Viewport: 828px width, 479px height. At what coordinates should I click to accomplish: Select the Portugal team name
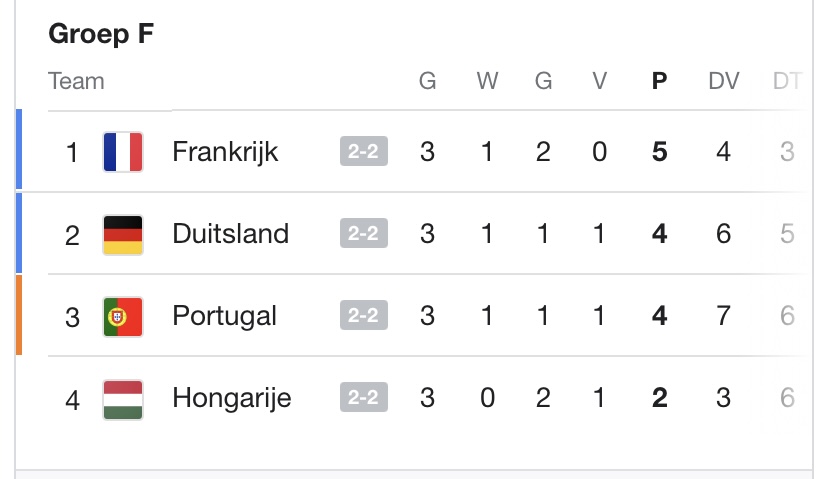click(224, 317)
